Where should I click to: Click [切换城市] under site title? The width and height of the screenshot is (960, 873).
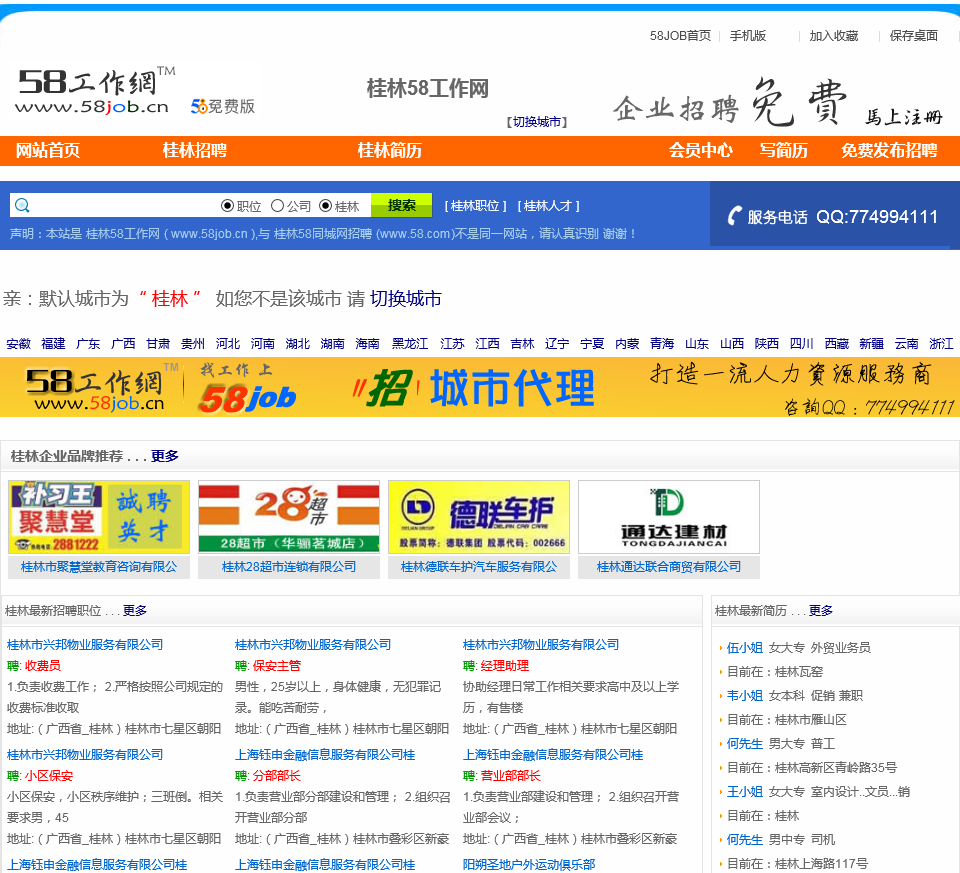537,122
